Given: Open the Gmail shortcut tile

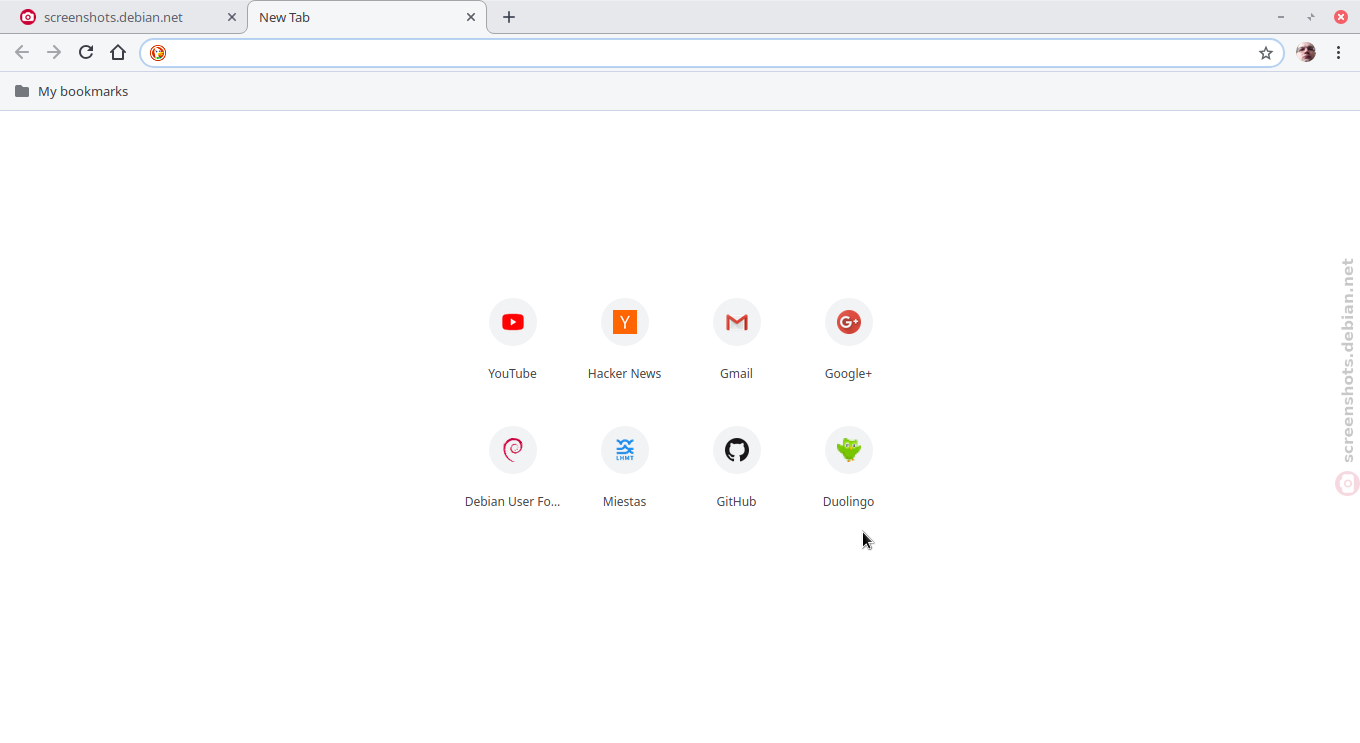Looking at the screenshot, I should (736, 340).
